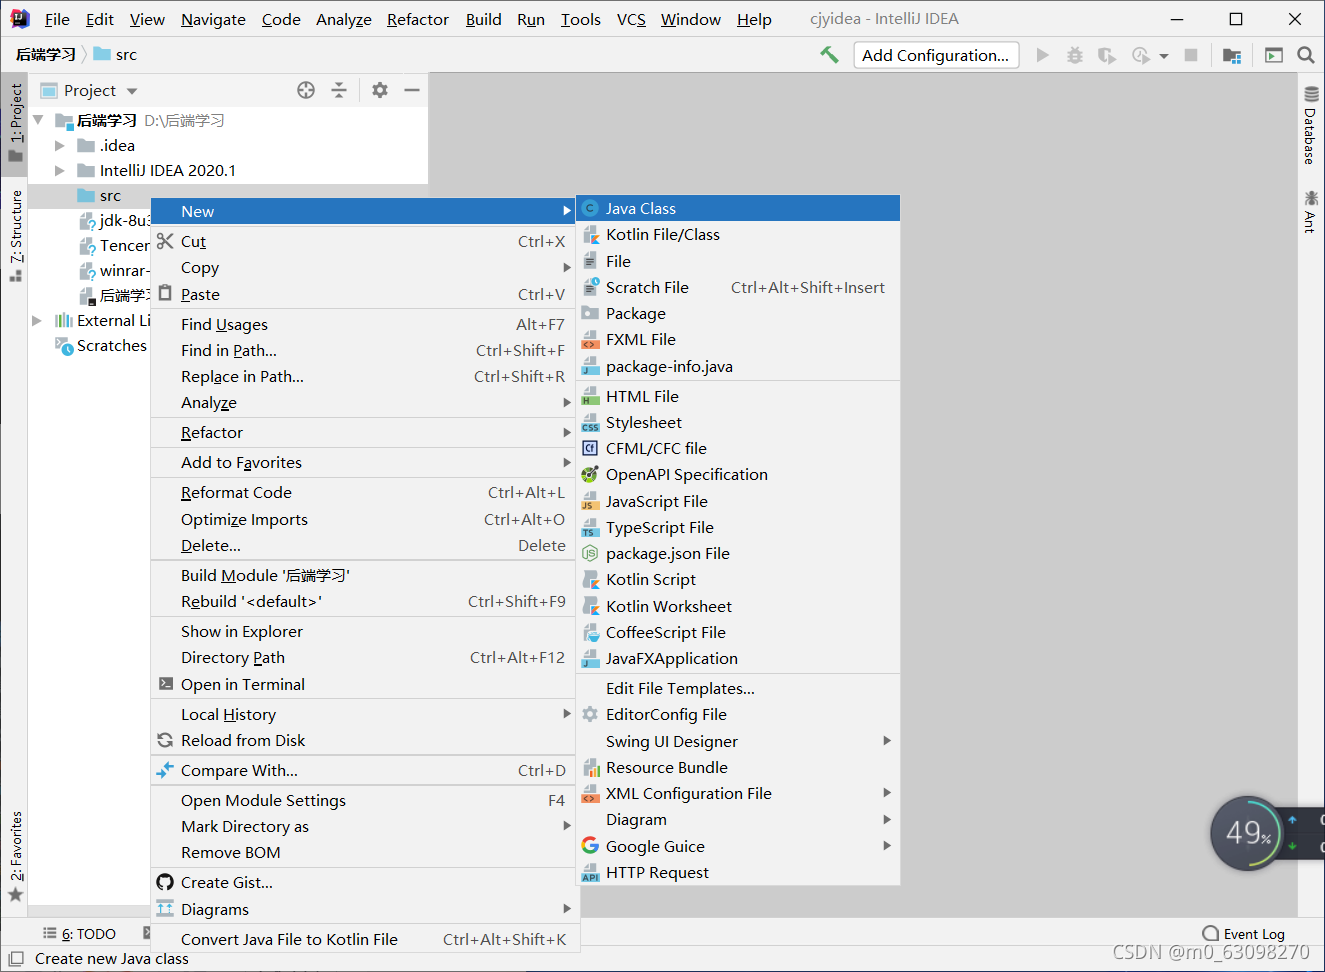
Task: Click the Debug bug icon in toolbar
Action: (1074, 55)
